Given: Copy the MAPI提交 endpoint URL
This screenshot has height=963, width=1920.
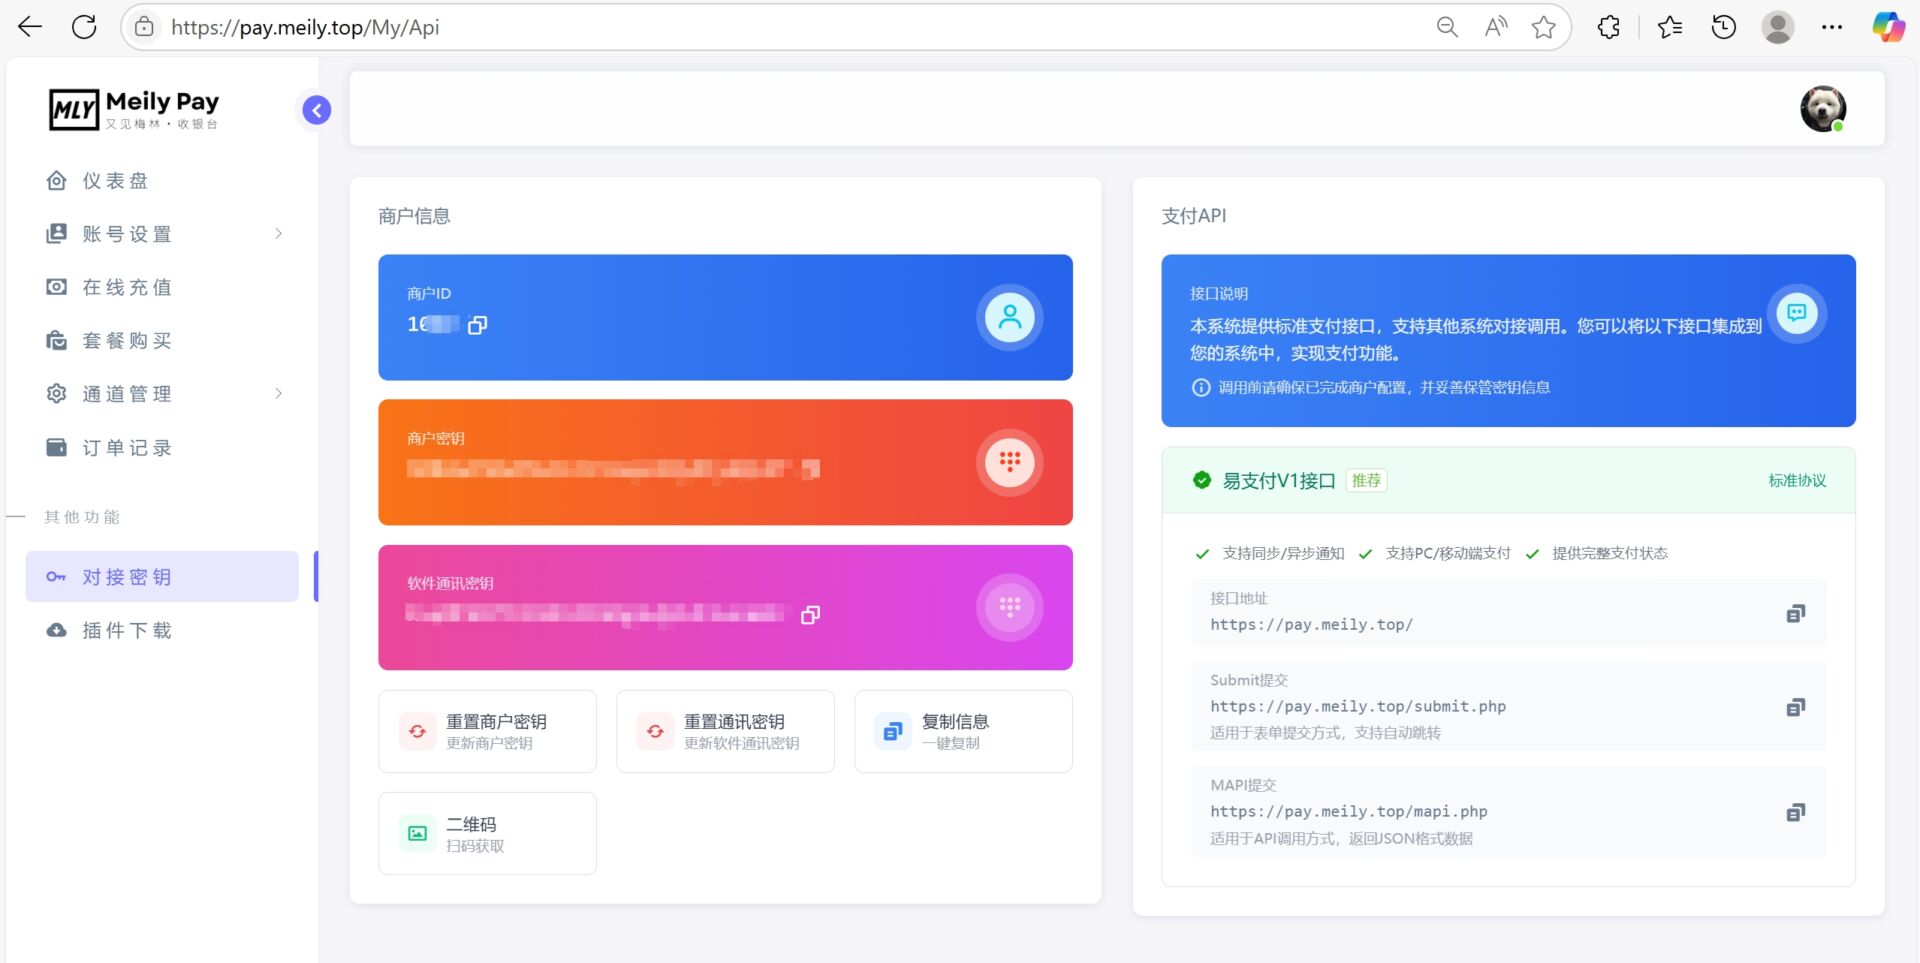Looking at the screenshot, I should [1795, 812].
